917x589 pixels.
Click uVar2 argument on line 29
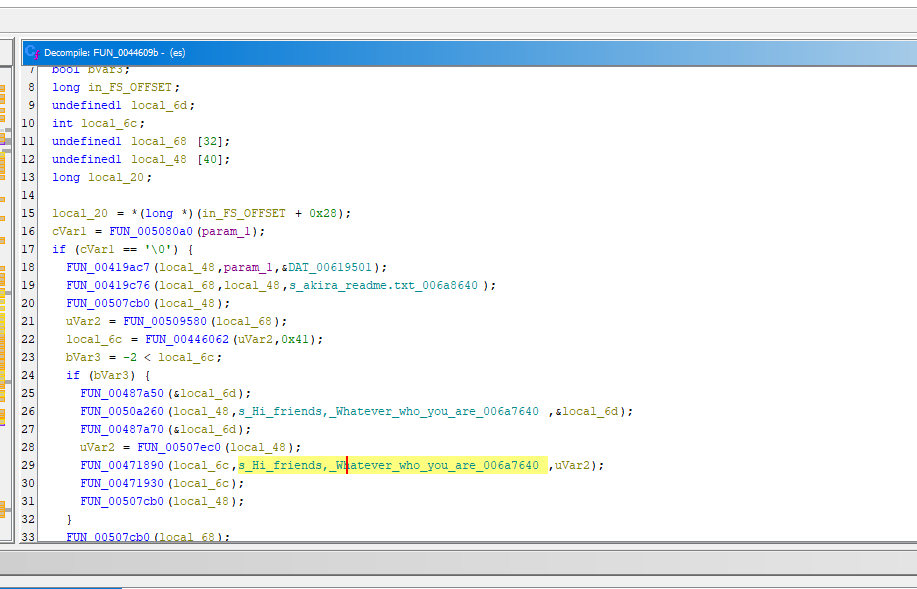pos(572,466)
